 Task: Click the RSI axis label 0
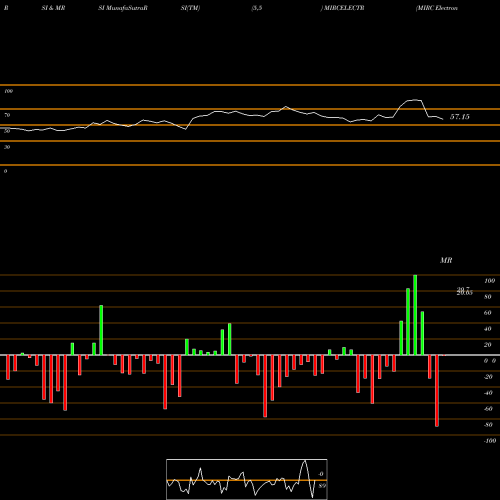5,171
